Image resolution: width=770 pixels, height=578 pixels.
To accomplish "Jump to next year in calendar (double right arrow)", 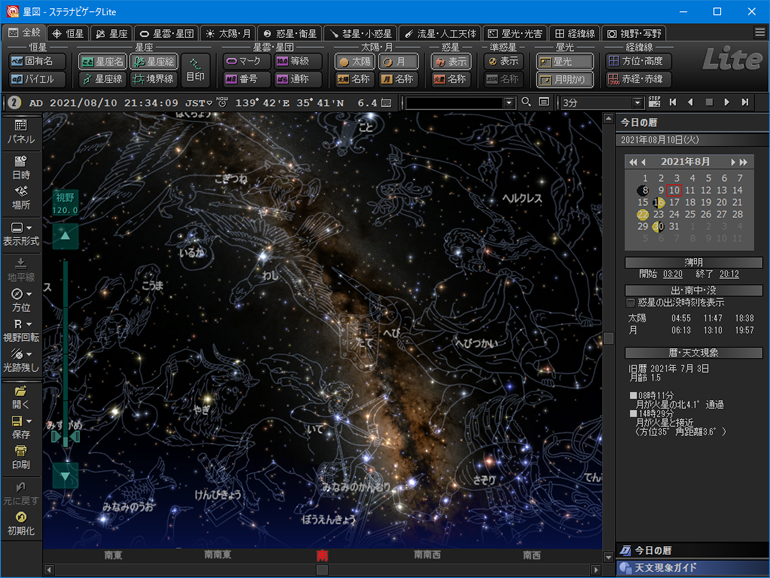I will [743, 162].
